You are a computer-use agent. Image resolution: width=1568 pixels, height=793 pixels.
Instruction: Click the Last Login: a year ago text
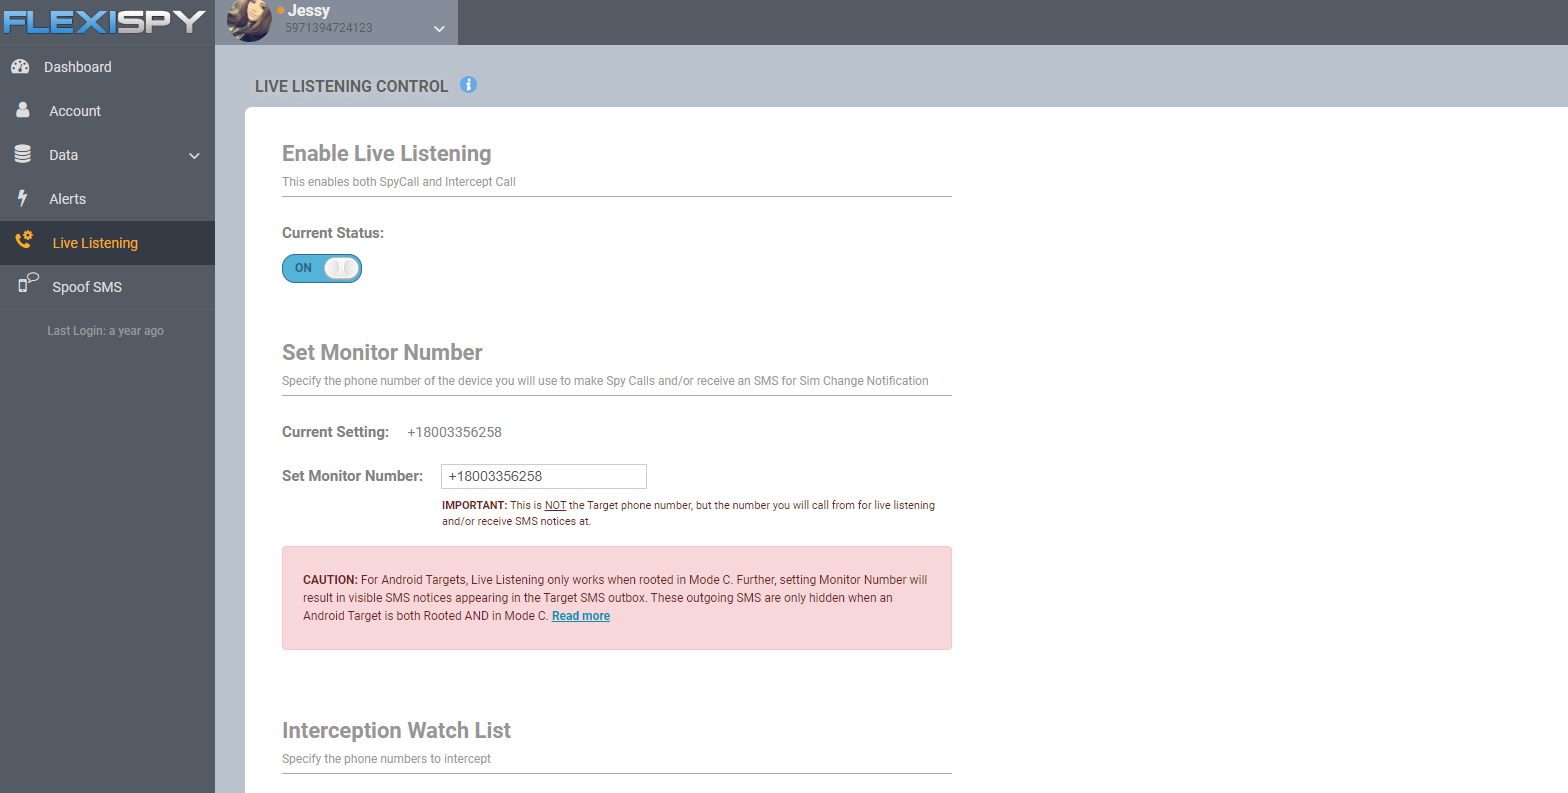[105, 331]
